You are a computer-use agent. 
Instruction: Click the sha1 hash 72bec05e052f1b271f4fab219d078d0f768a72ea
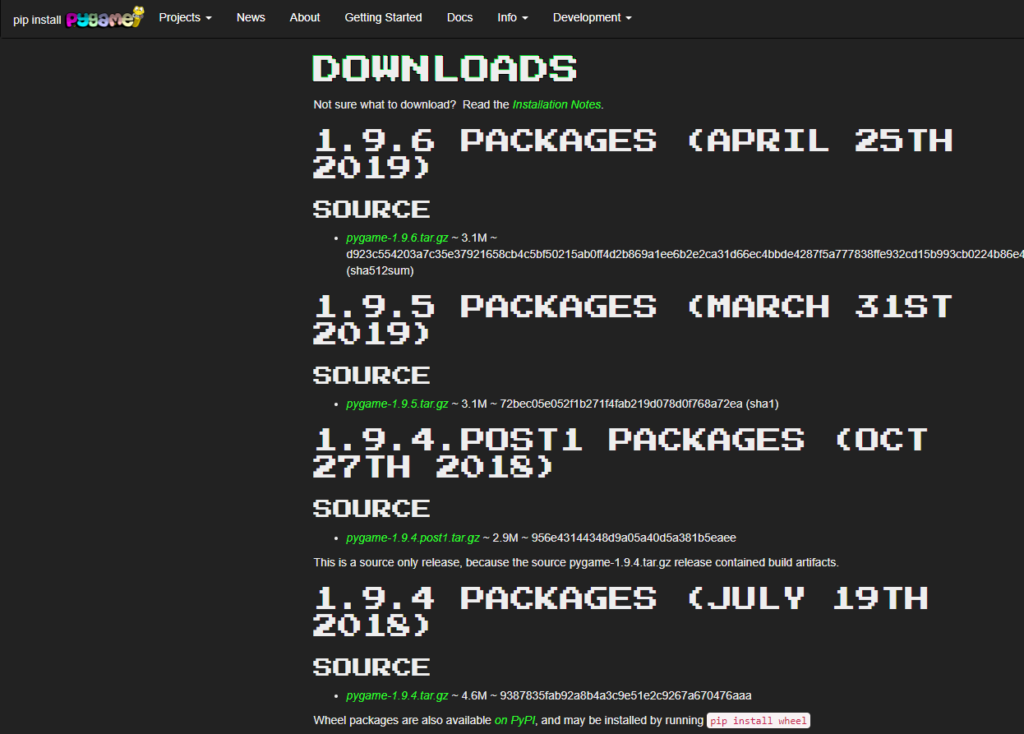pyautogui.click(x=621, y=404)
